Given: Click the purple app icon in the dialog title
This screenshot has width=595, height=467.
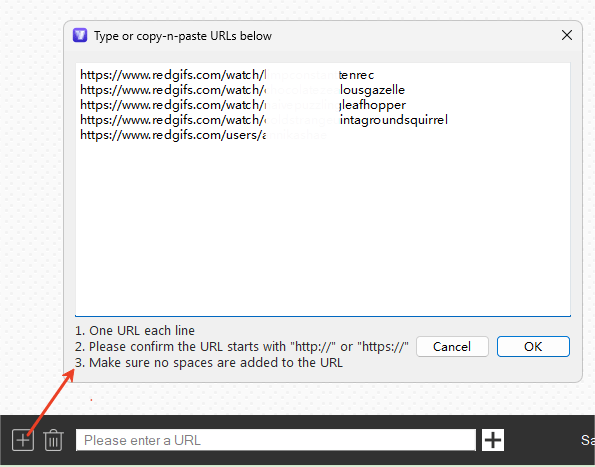Looking at the screenshot, I should click(80, 35).
